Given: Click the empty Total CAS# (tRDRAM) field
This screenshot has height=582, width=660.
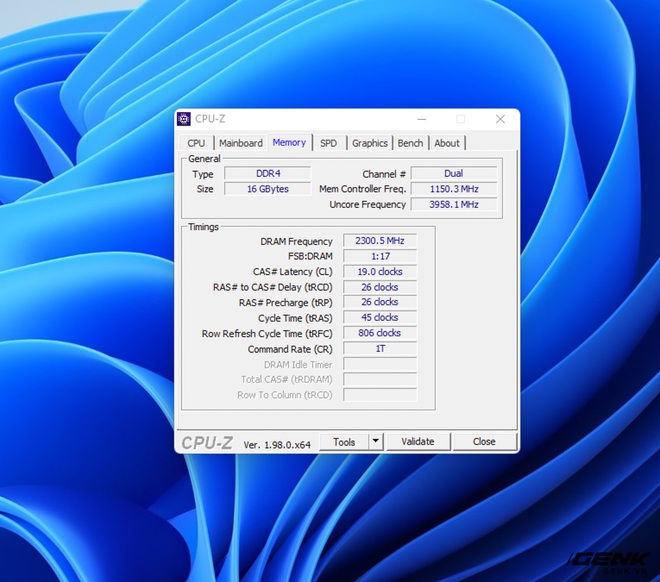Looking at the screenshot, I should (380, 379).
